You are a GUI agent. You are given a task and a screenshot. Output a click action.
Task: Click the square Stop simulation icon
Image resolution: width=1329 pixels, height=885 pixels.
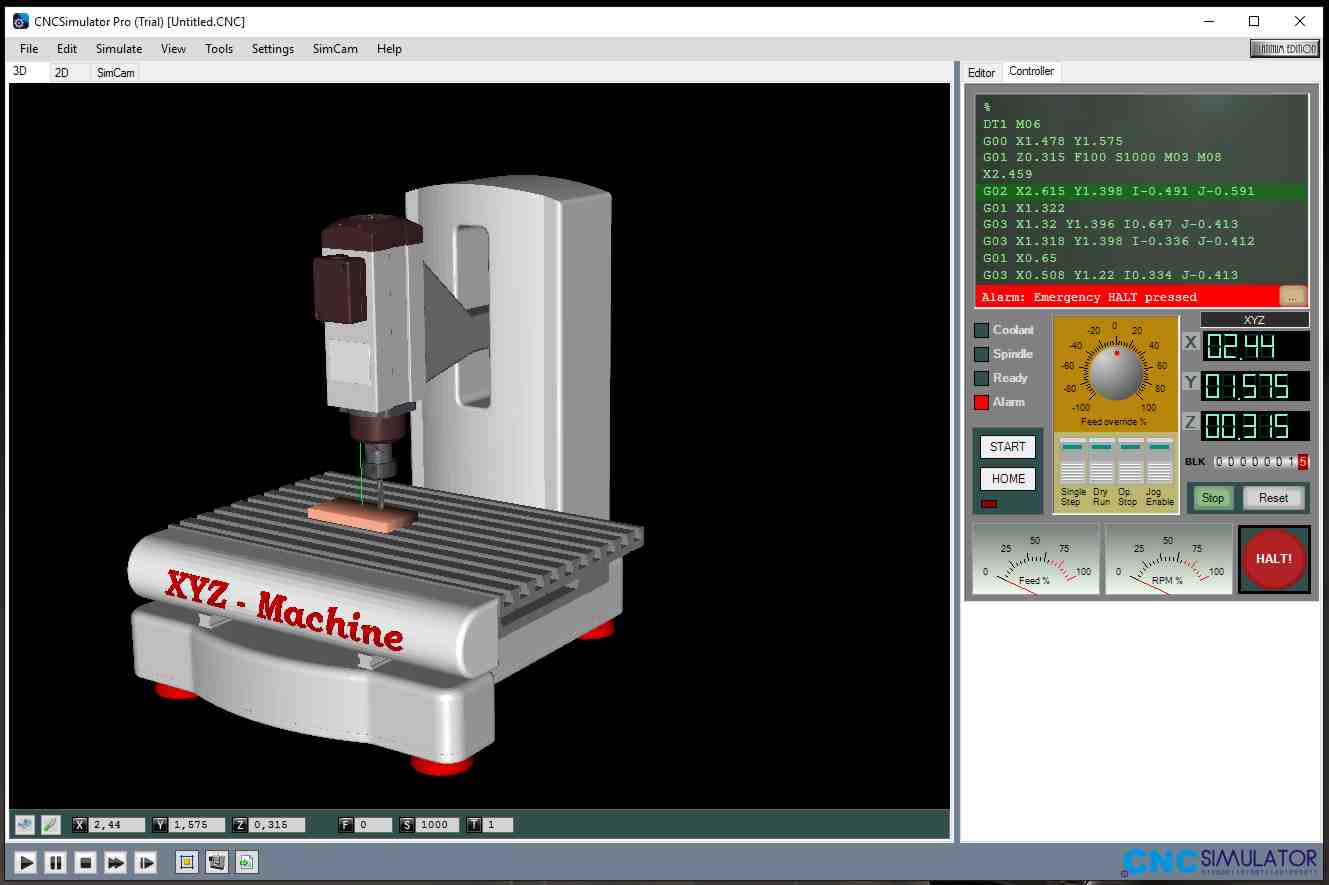(86, 862)
